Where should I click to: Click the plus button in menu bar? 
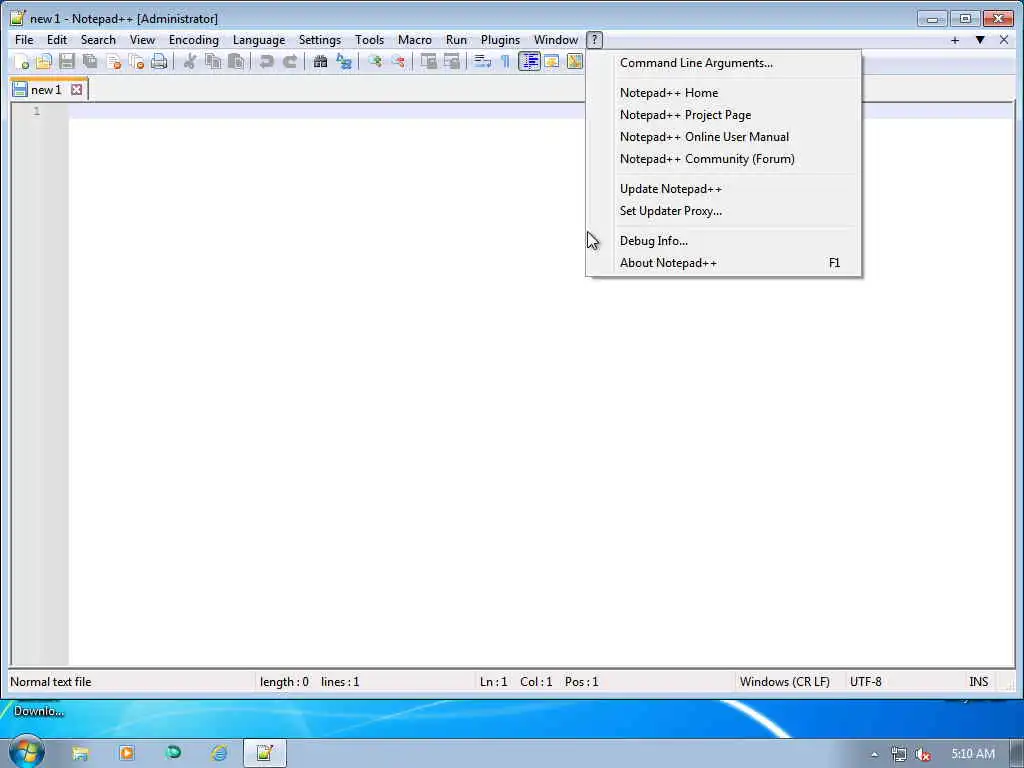coord(955,40)
